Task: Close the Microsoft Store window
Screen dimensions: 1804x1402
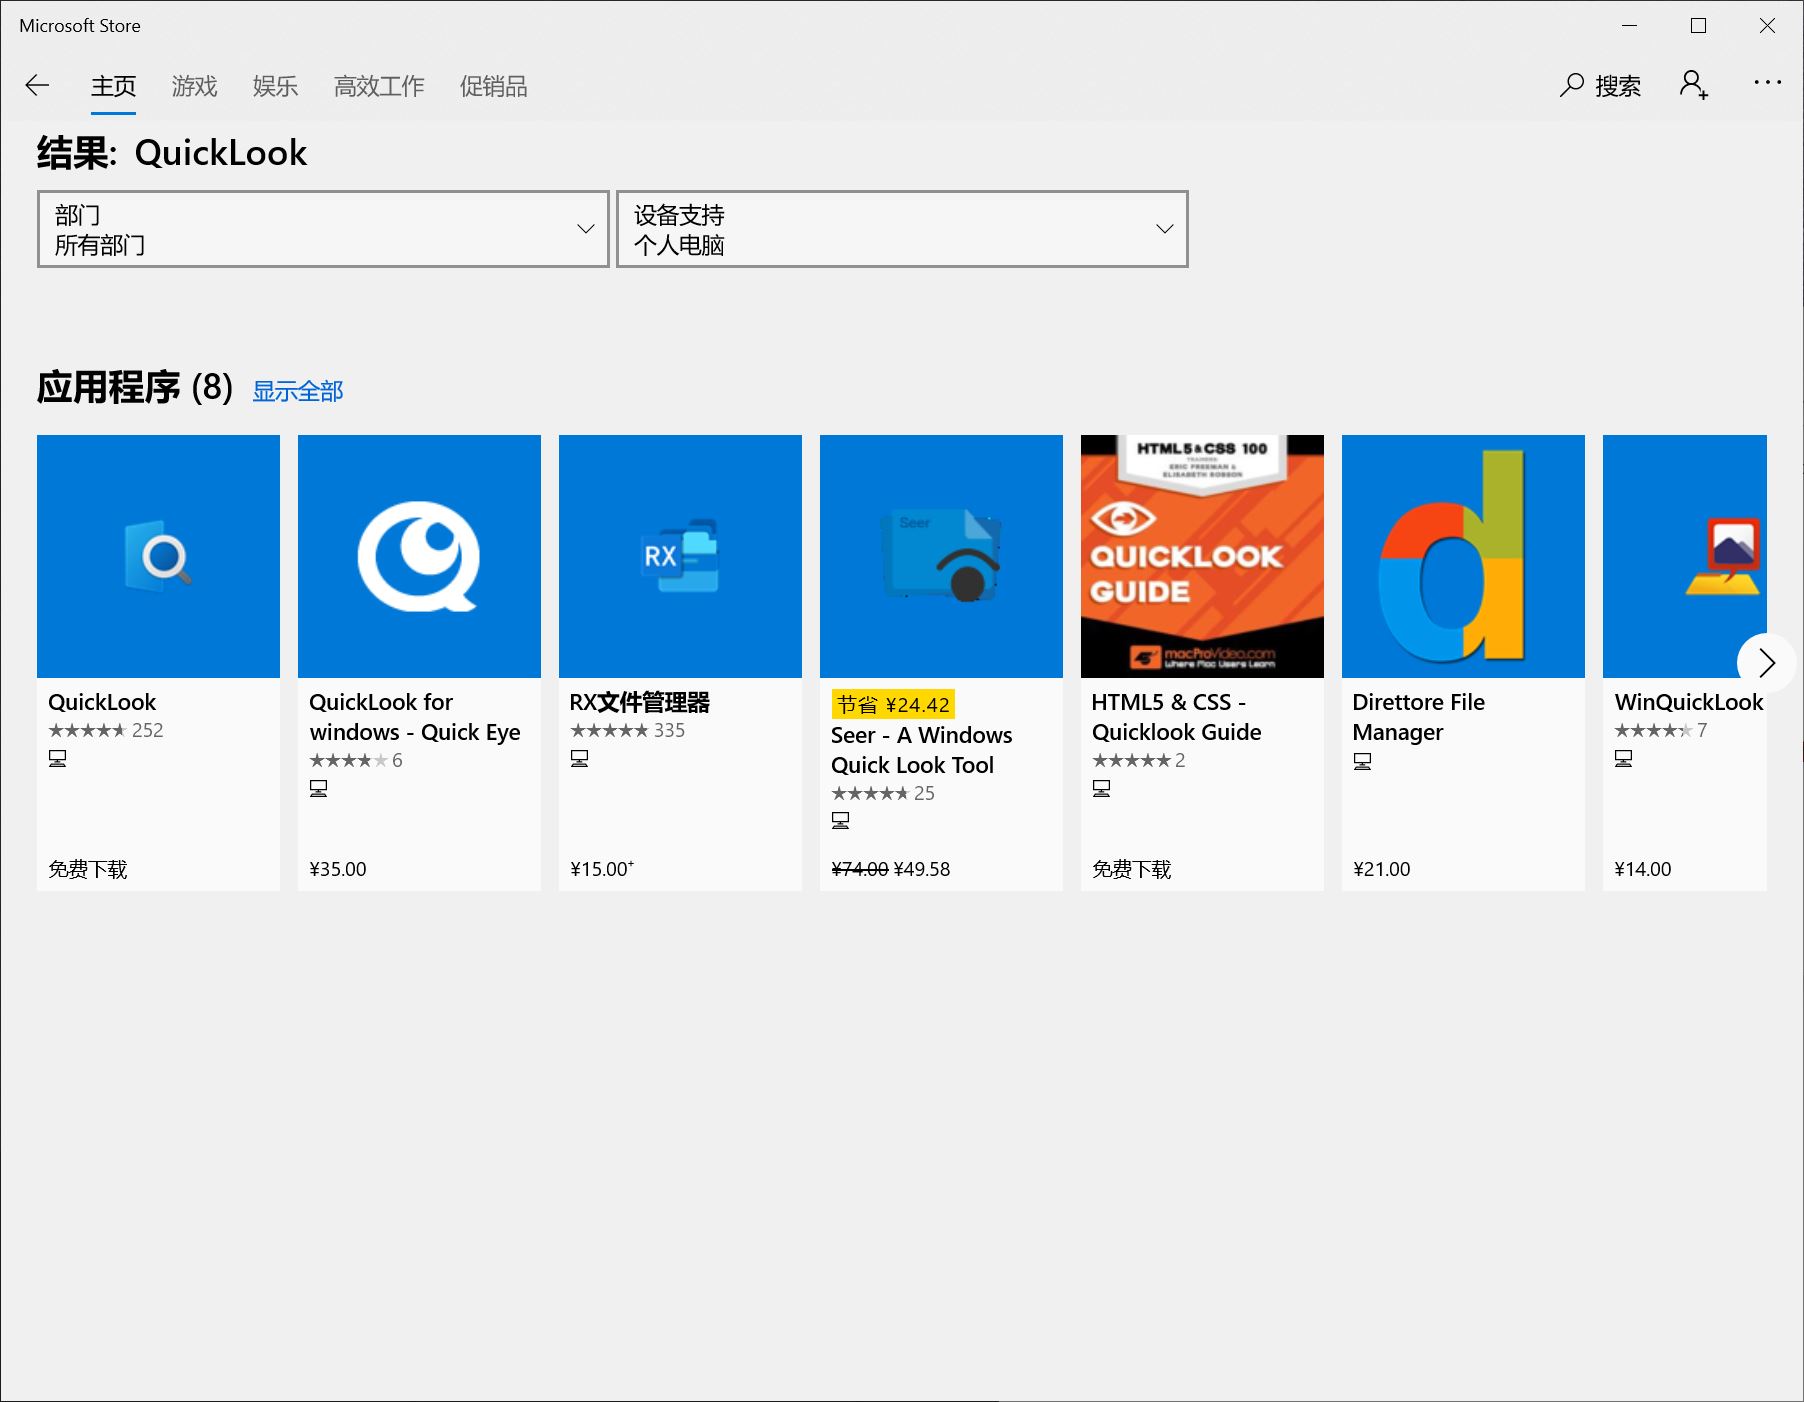Action: click(1767, 26)
